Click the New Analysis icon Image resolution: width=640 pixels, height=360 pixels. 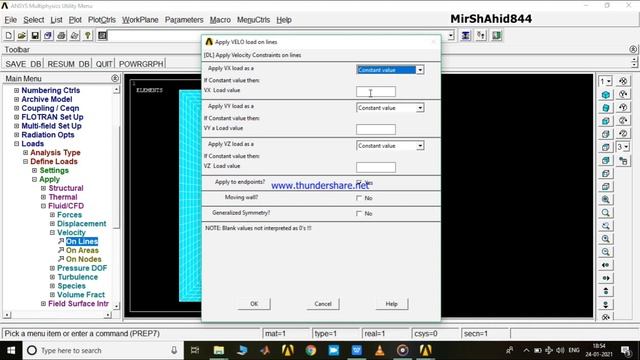point(9,36)
